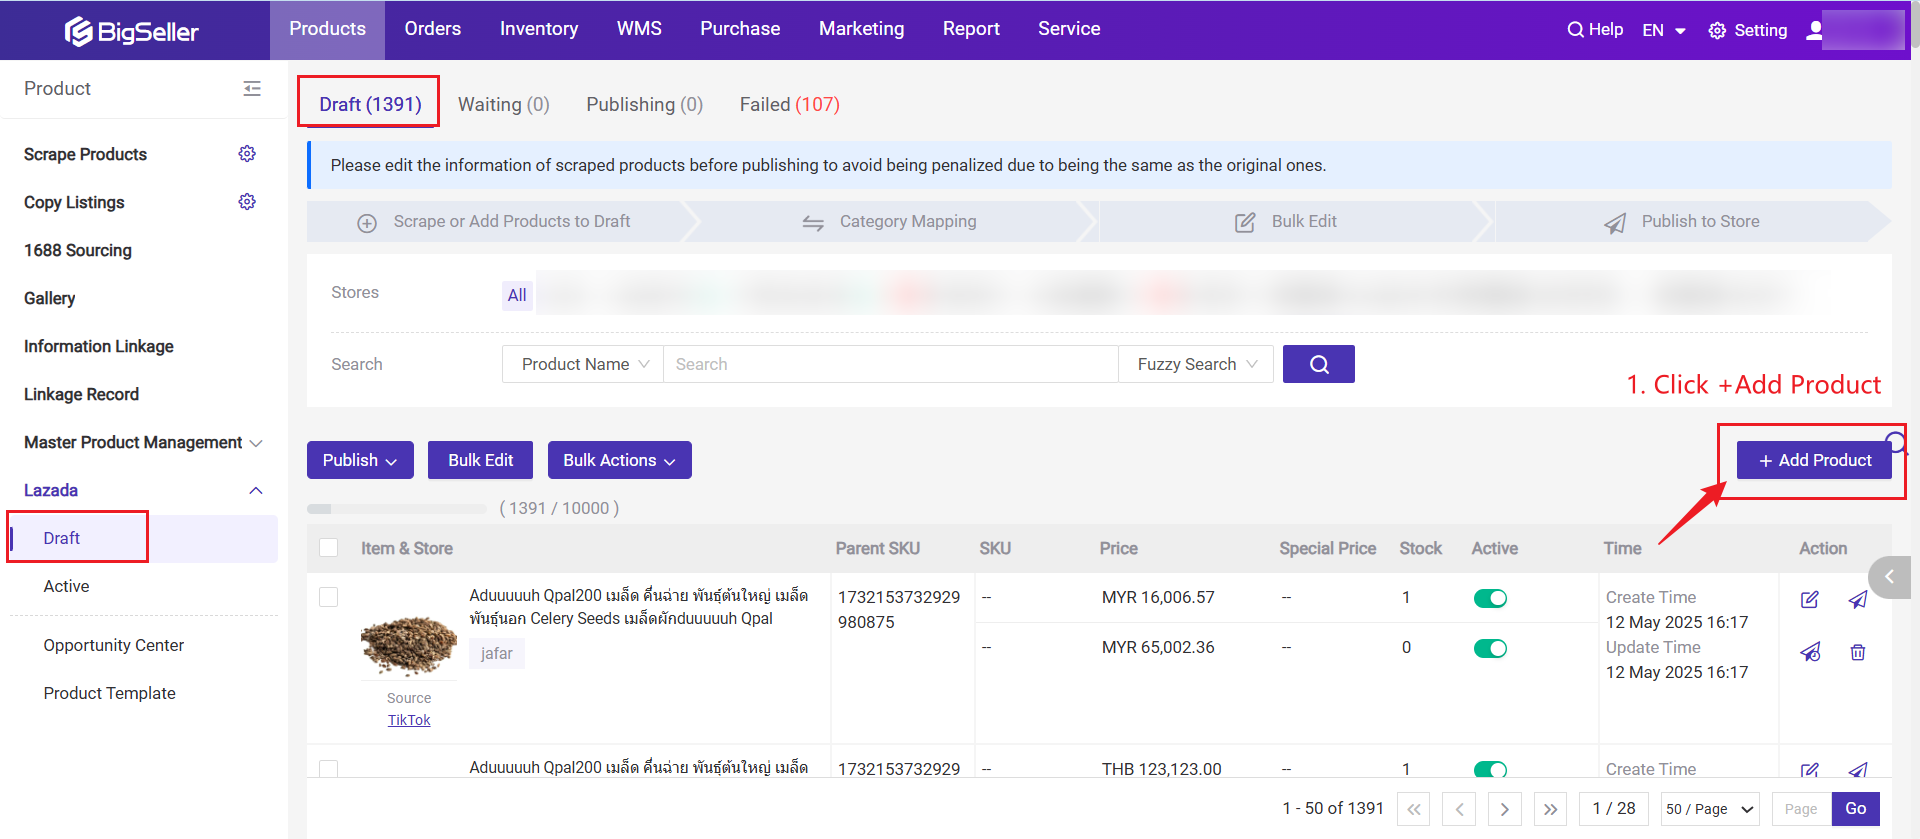Click the search magnifier button
Image resolution: width=1920 pixels, height=839 pixels.
pos(1318,364)
